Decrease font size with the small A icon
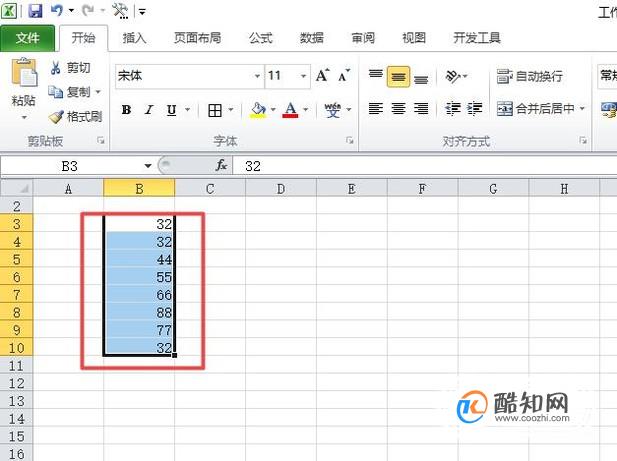The height and width of the screenshot is (461, 617). [x=344, y=75]
